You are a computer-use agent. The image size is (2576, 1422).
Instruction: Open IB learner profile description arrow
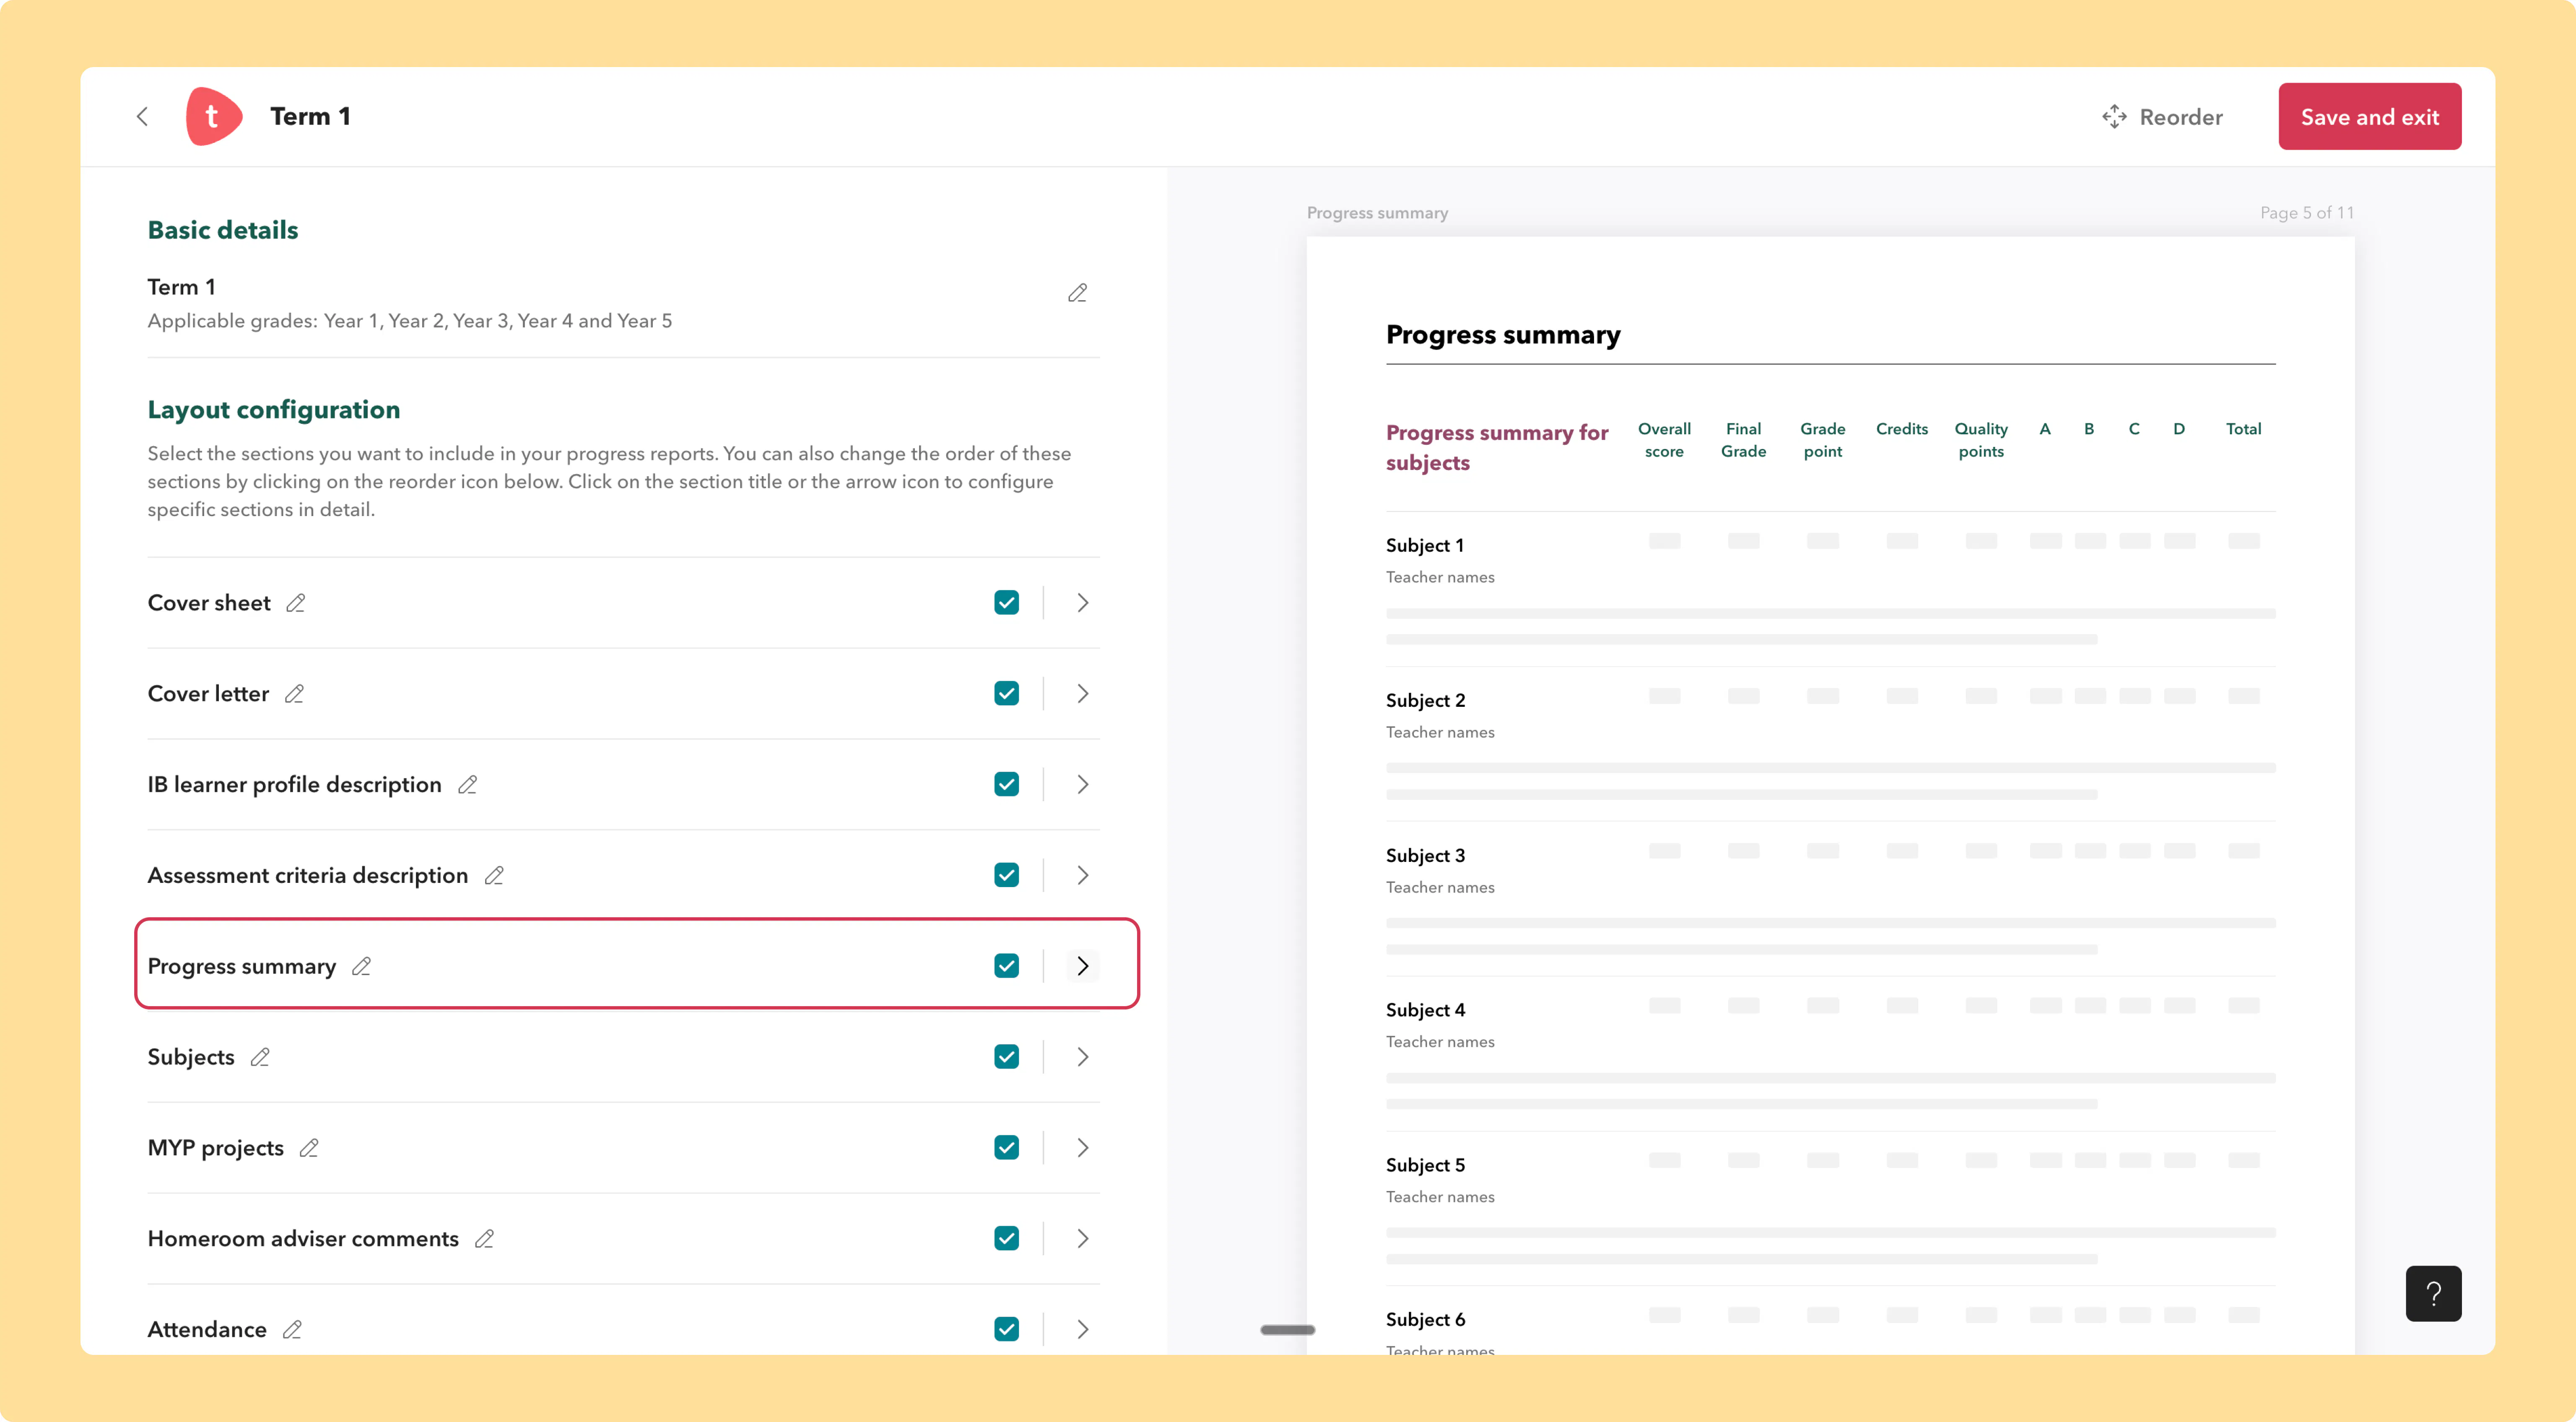coord(1083,785)
